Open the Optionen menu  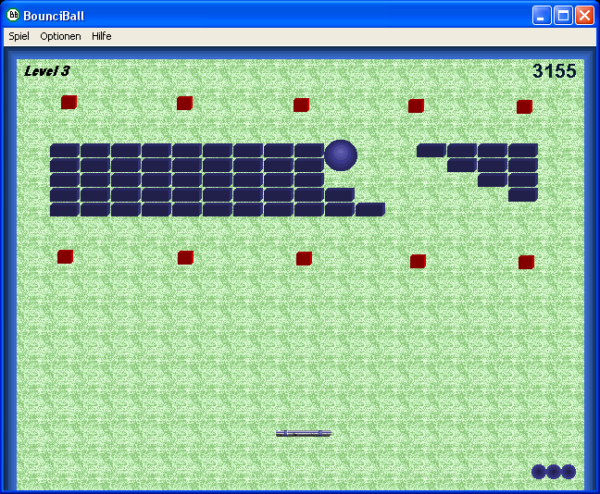pos(60,36)
